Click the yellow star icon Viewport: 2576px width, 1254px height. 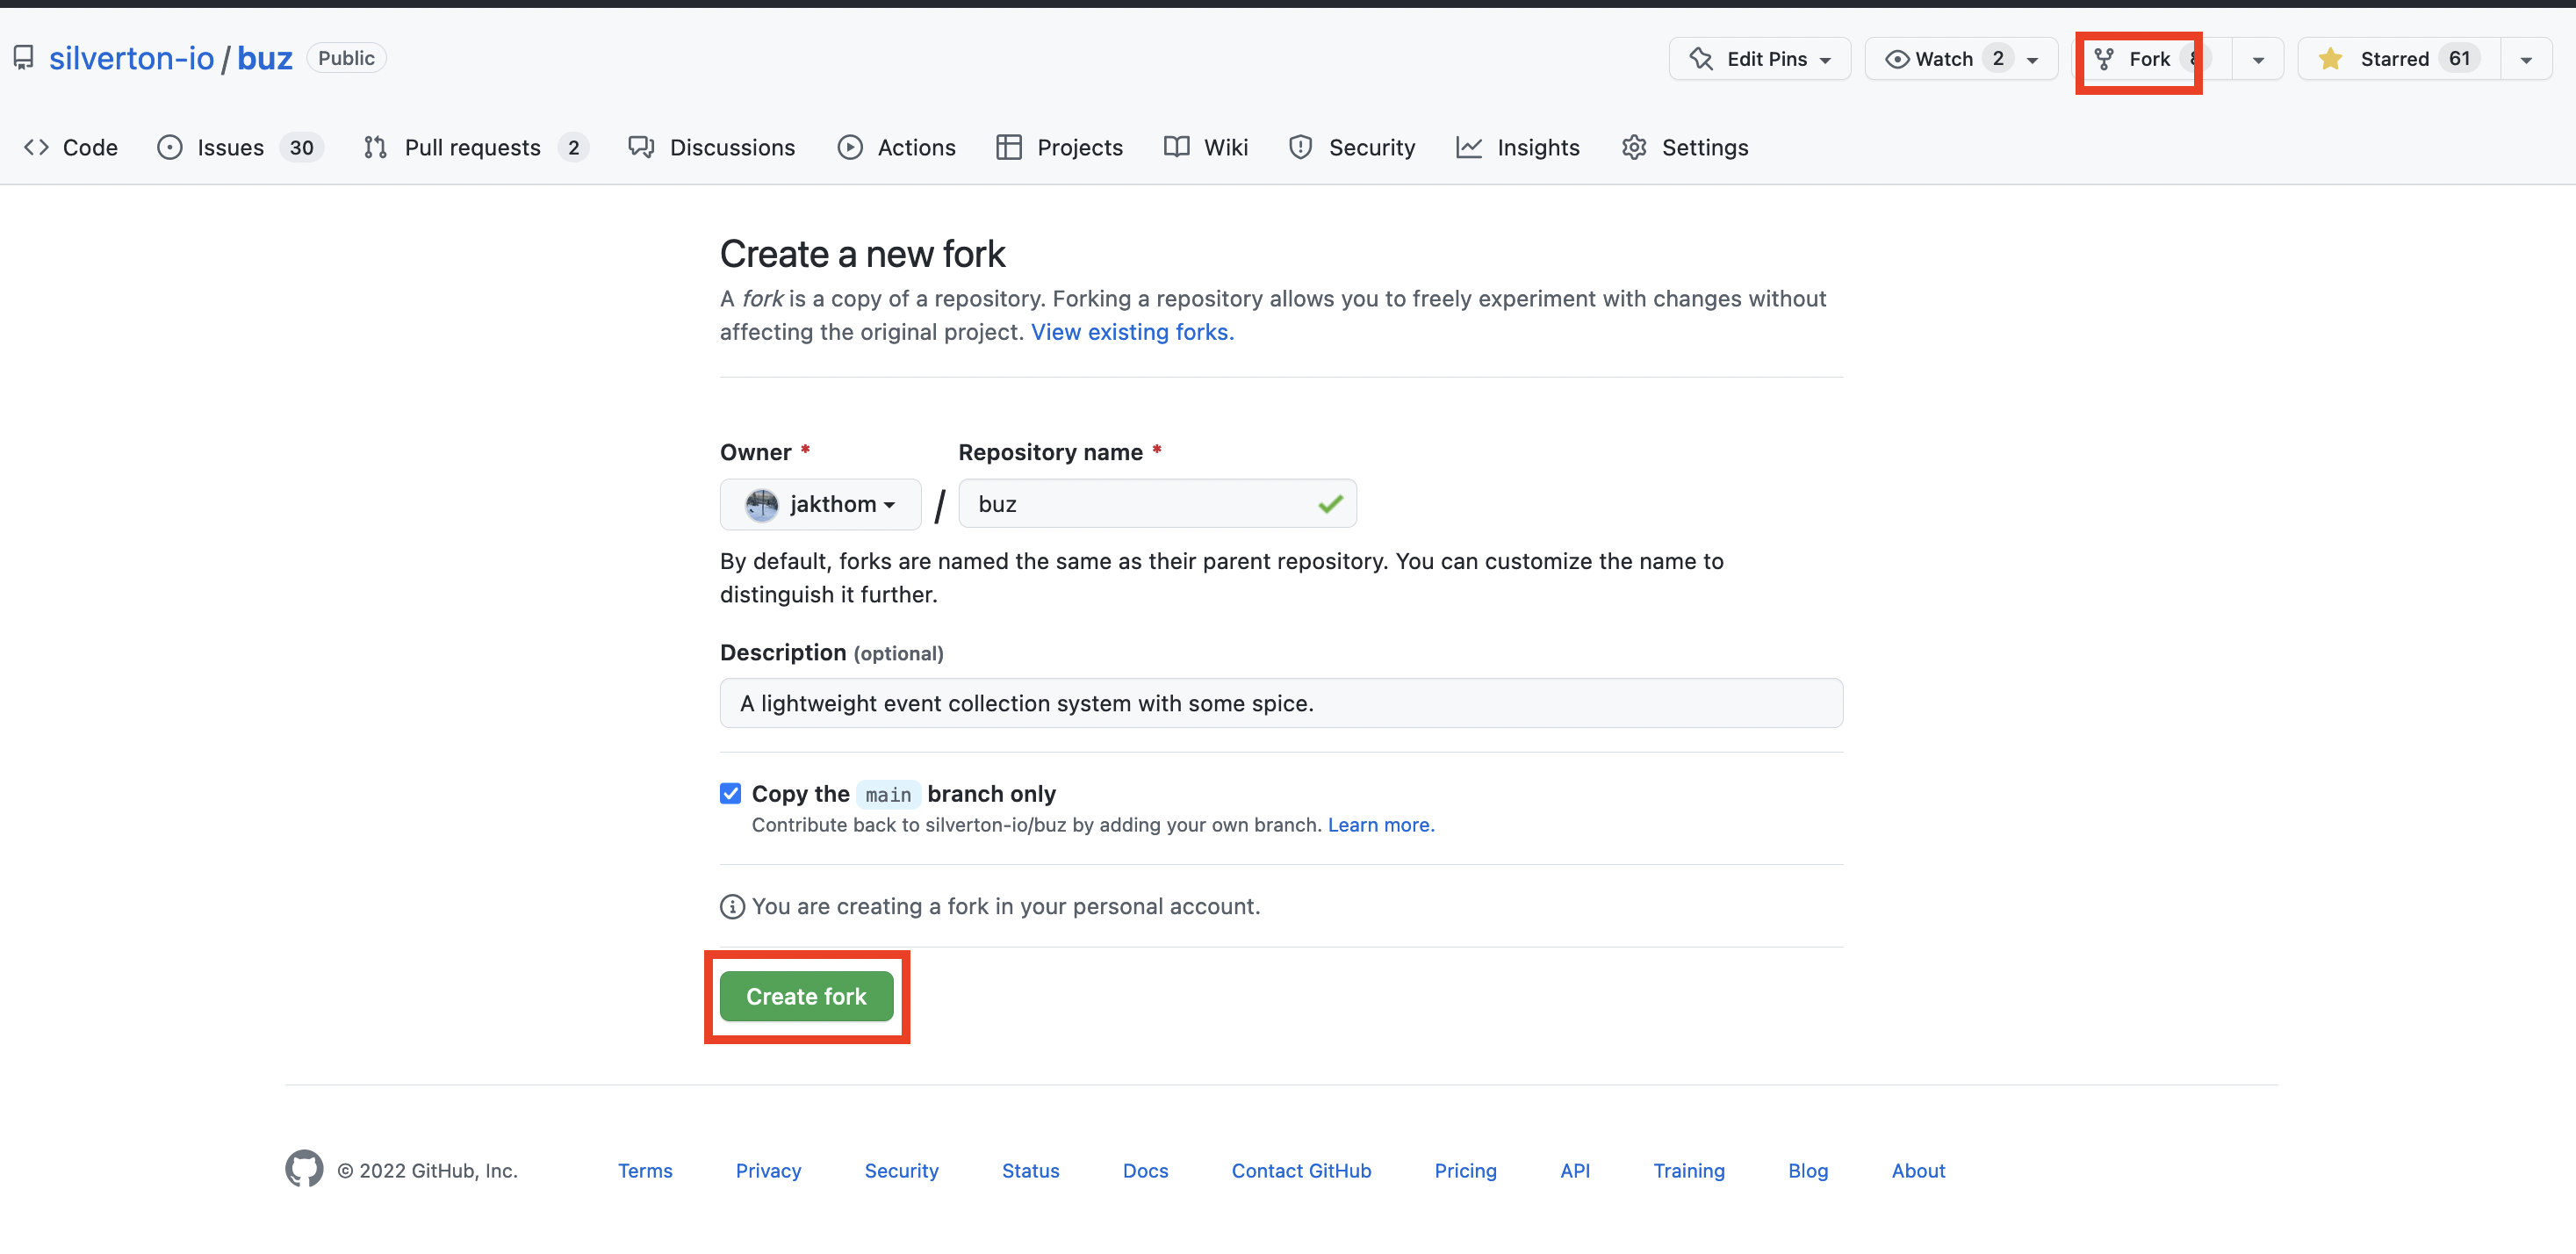(x=2330, y=58)
